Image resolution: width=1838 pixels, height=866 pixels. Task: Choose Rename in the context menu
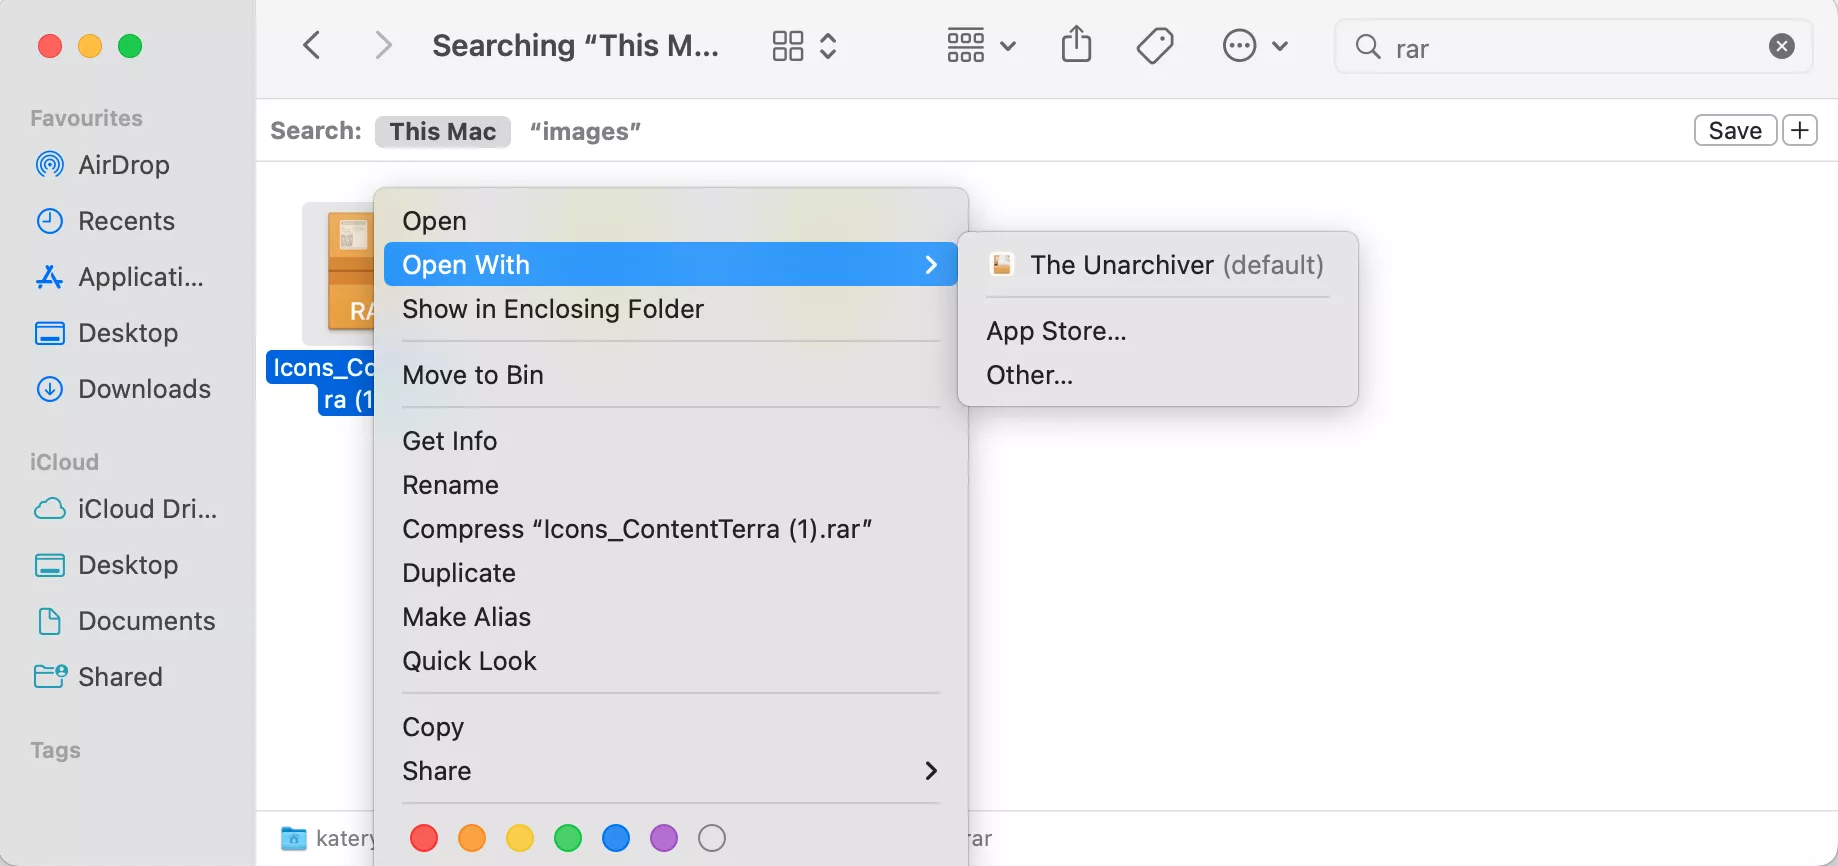pyautogui.click(x=670, y=484)
